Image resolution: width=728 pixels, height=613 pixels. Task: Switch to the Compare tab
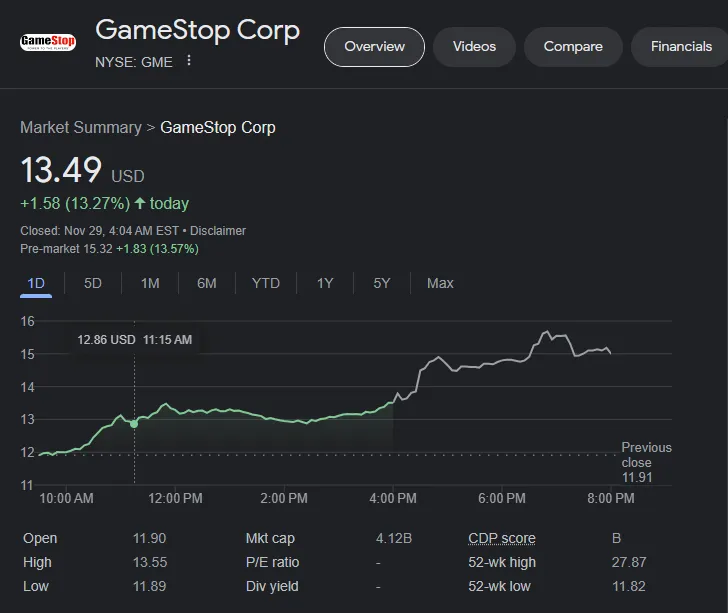[x=573, y=47]
